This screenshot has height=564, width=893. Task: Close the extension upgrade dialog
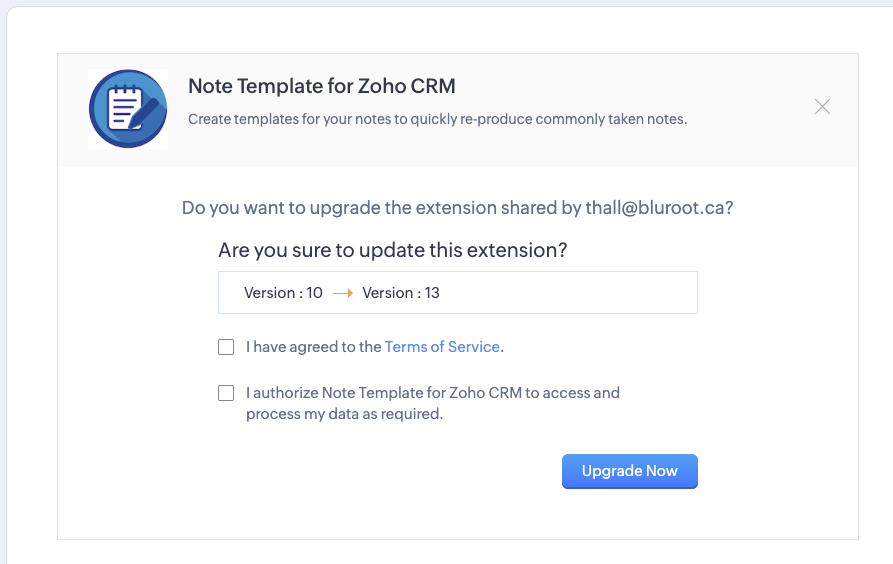pyautogui.click(x=822, y=107)
